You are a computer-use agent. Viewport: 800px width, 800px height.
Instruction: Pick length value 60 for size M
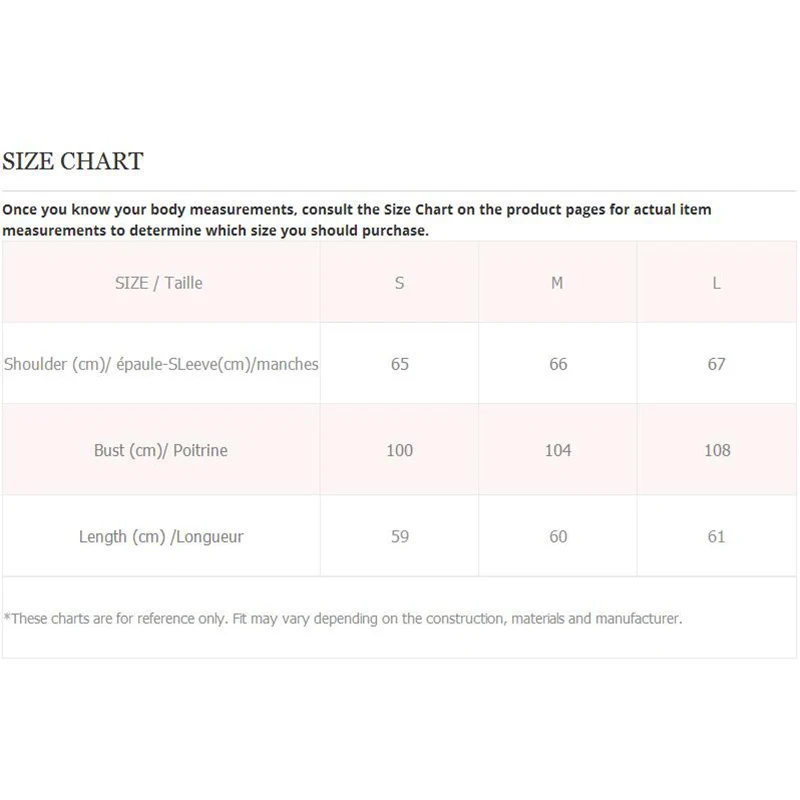pyautogui.click(x=558, y=537)
